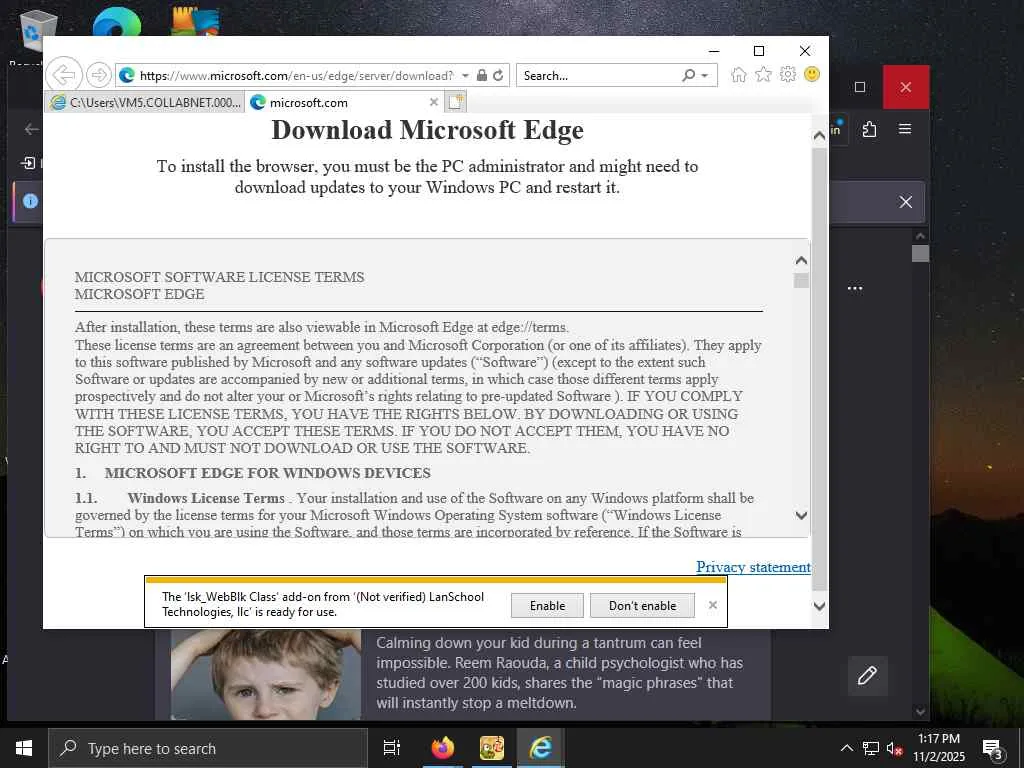Screen dimensions: 1024x768
Task: Open Favorites star icon
Action: pyautogui.click(x=763, y=74)
